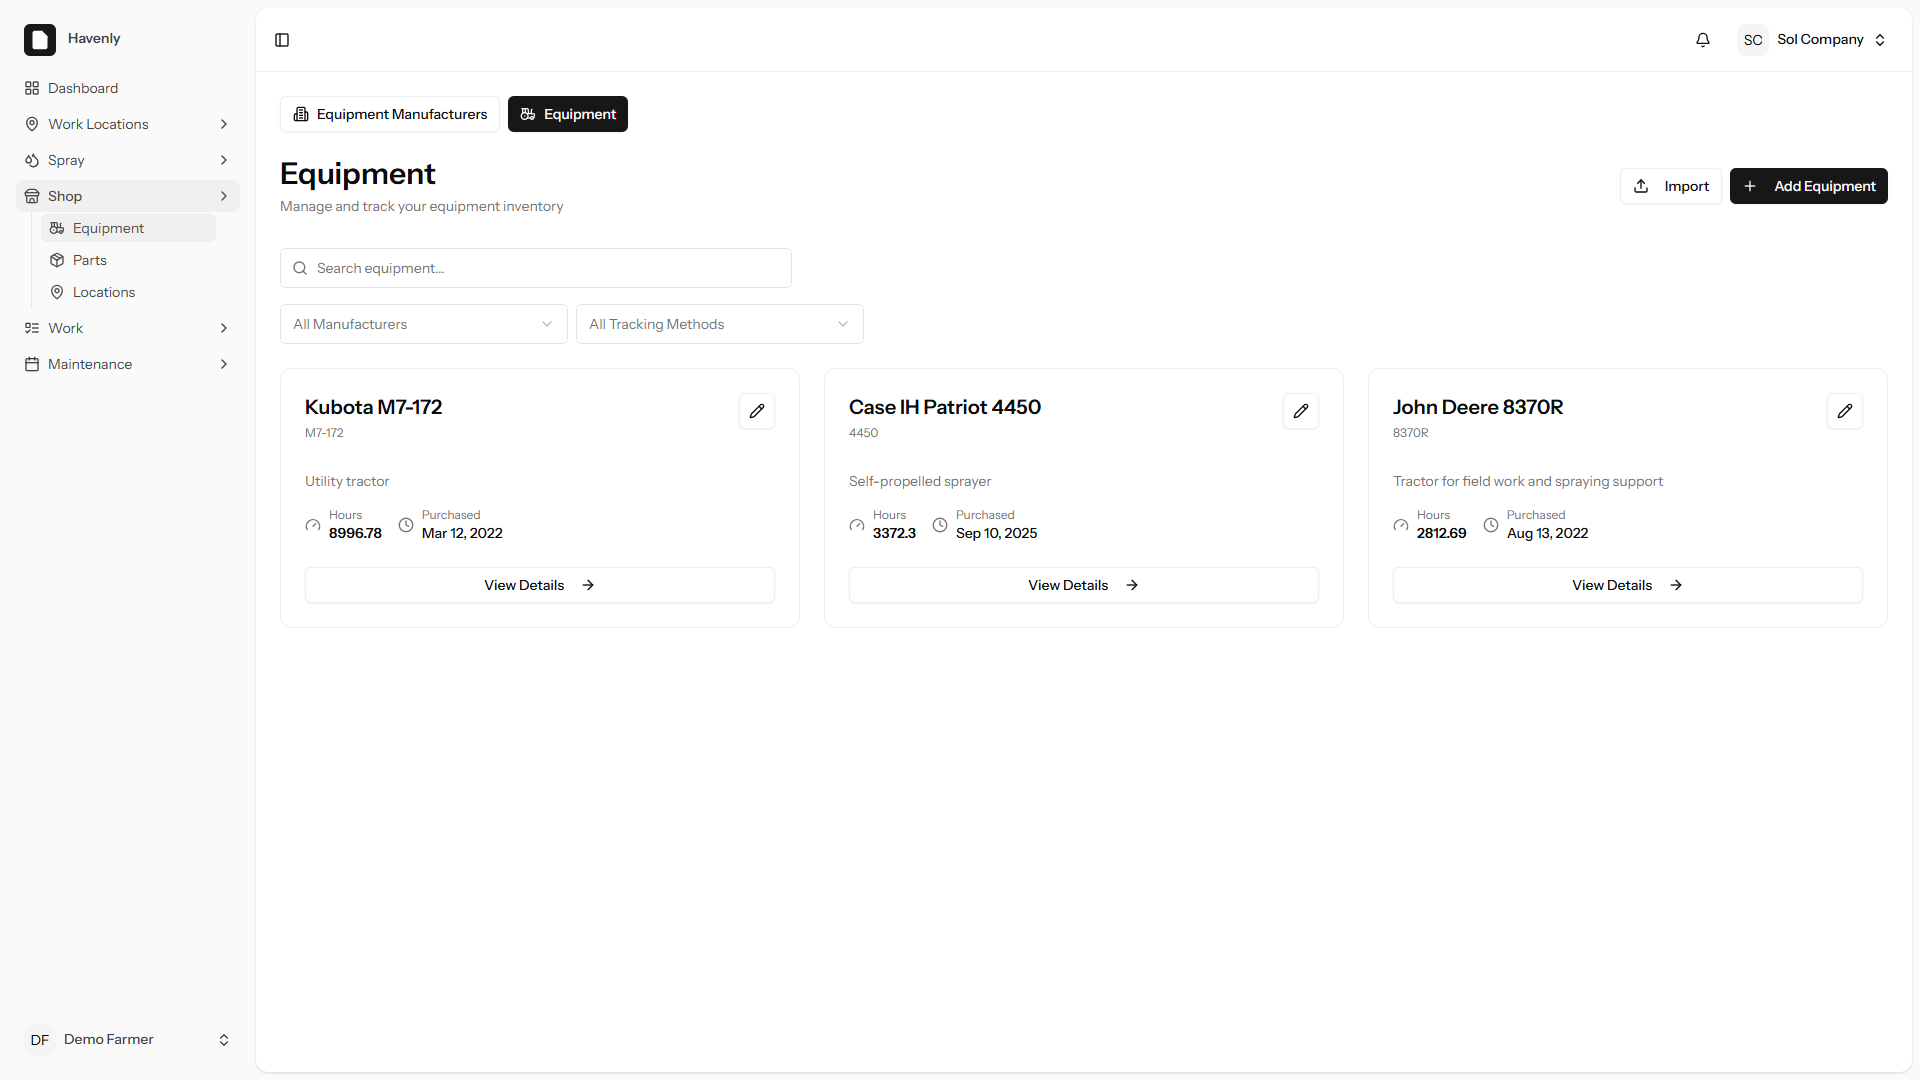The image size is (1920, 1080).
Task: Expand the Maintenance menu chevron
Action: tap(224, 364)
